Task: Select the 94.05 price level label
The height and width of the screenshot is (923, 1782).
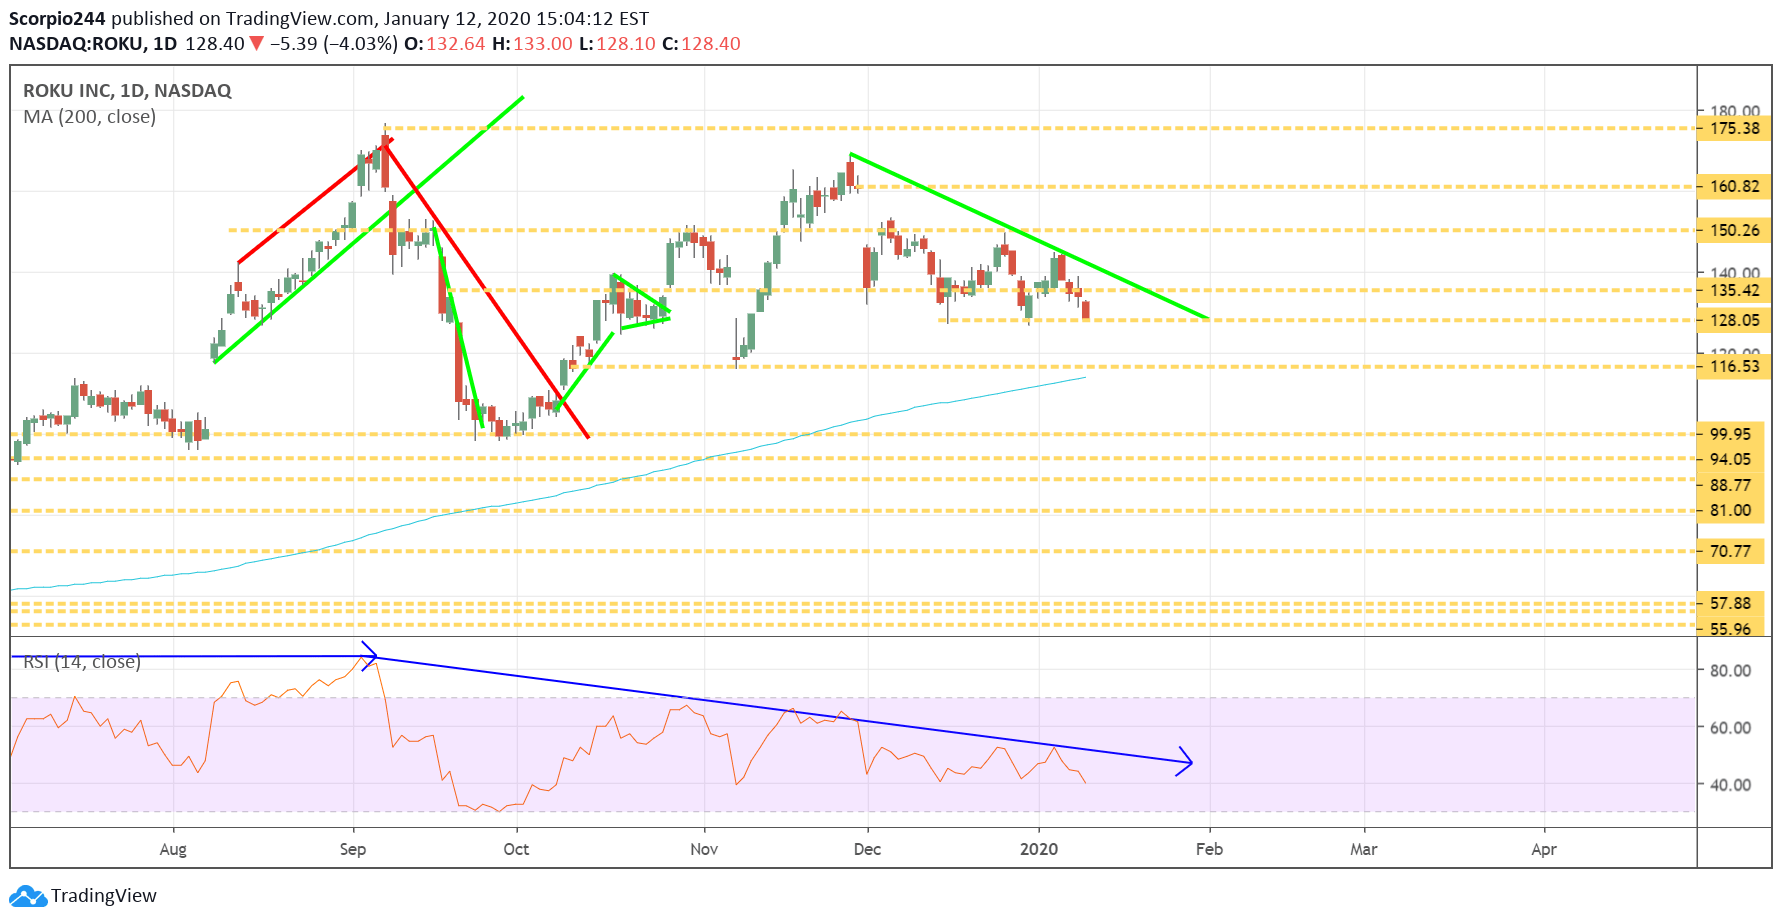Action: (x=1730, y=459)
